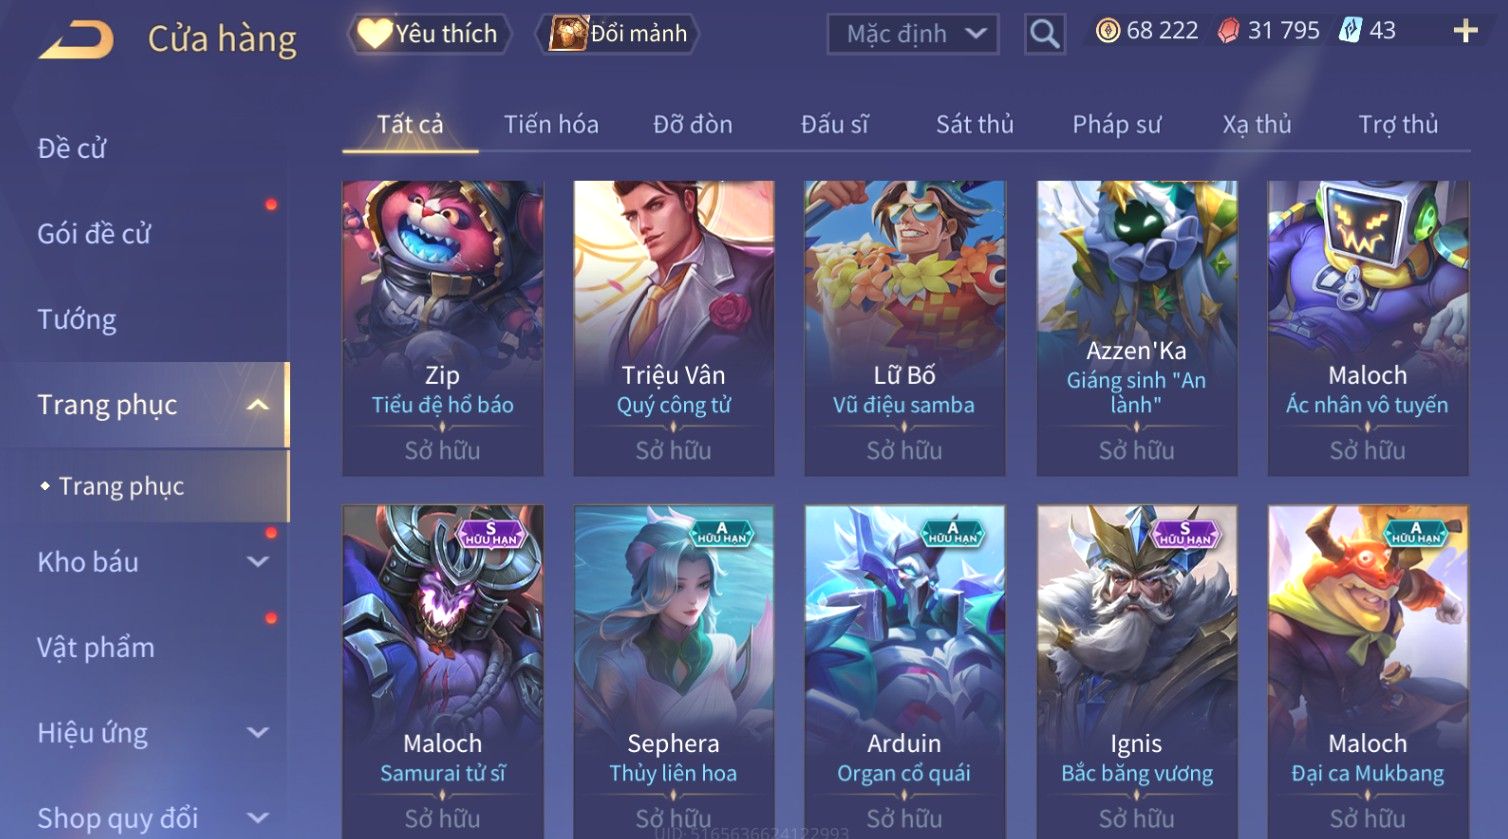Tap the plus icon to add currency

[x=1465, y=31]
